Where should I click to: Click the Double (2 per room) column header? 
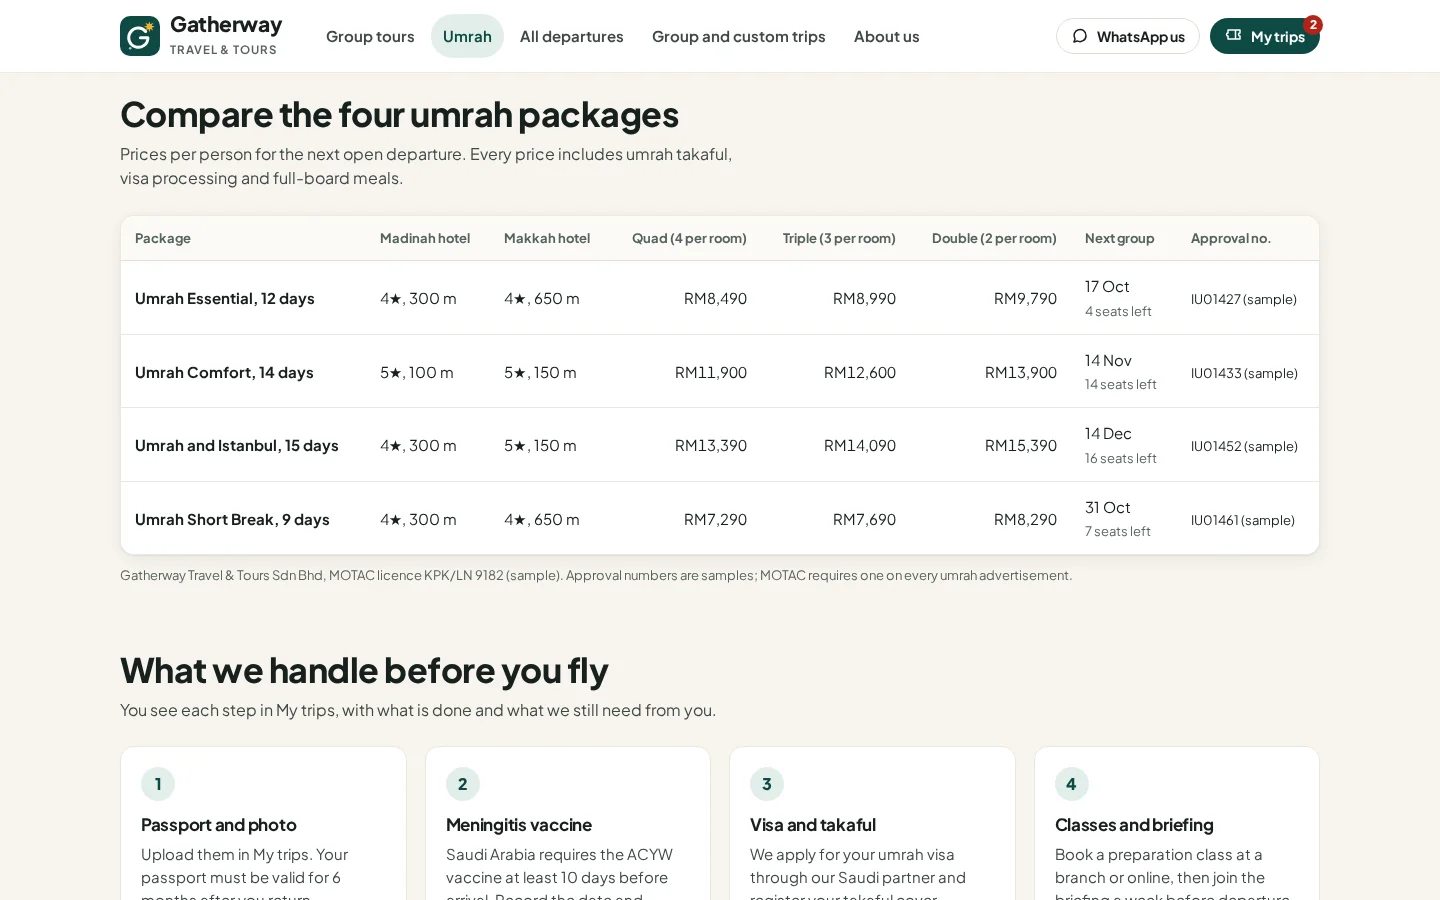[994, 238]
